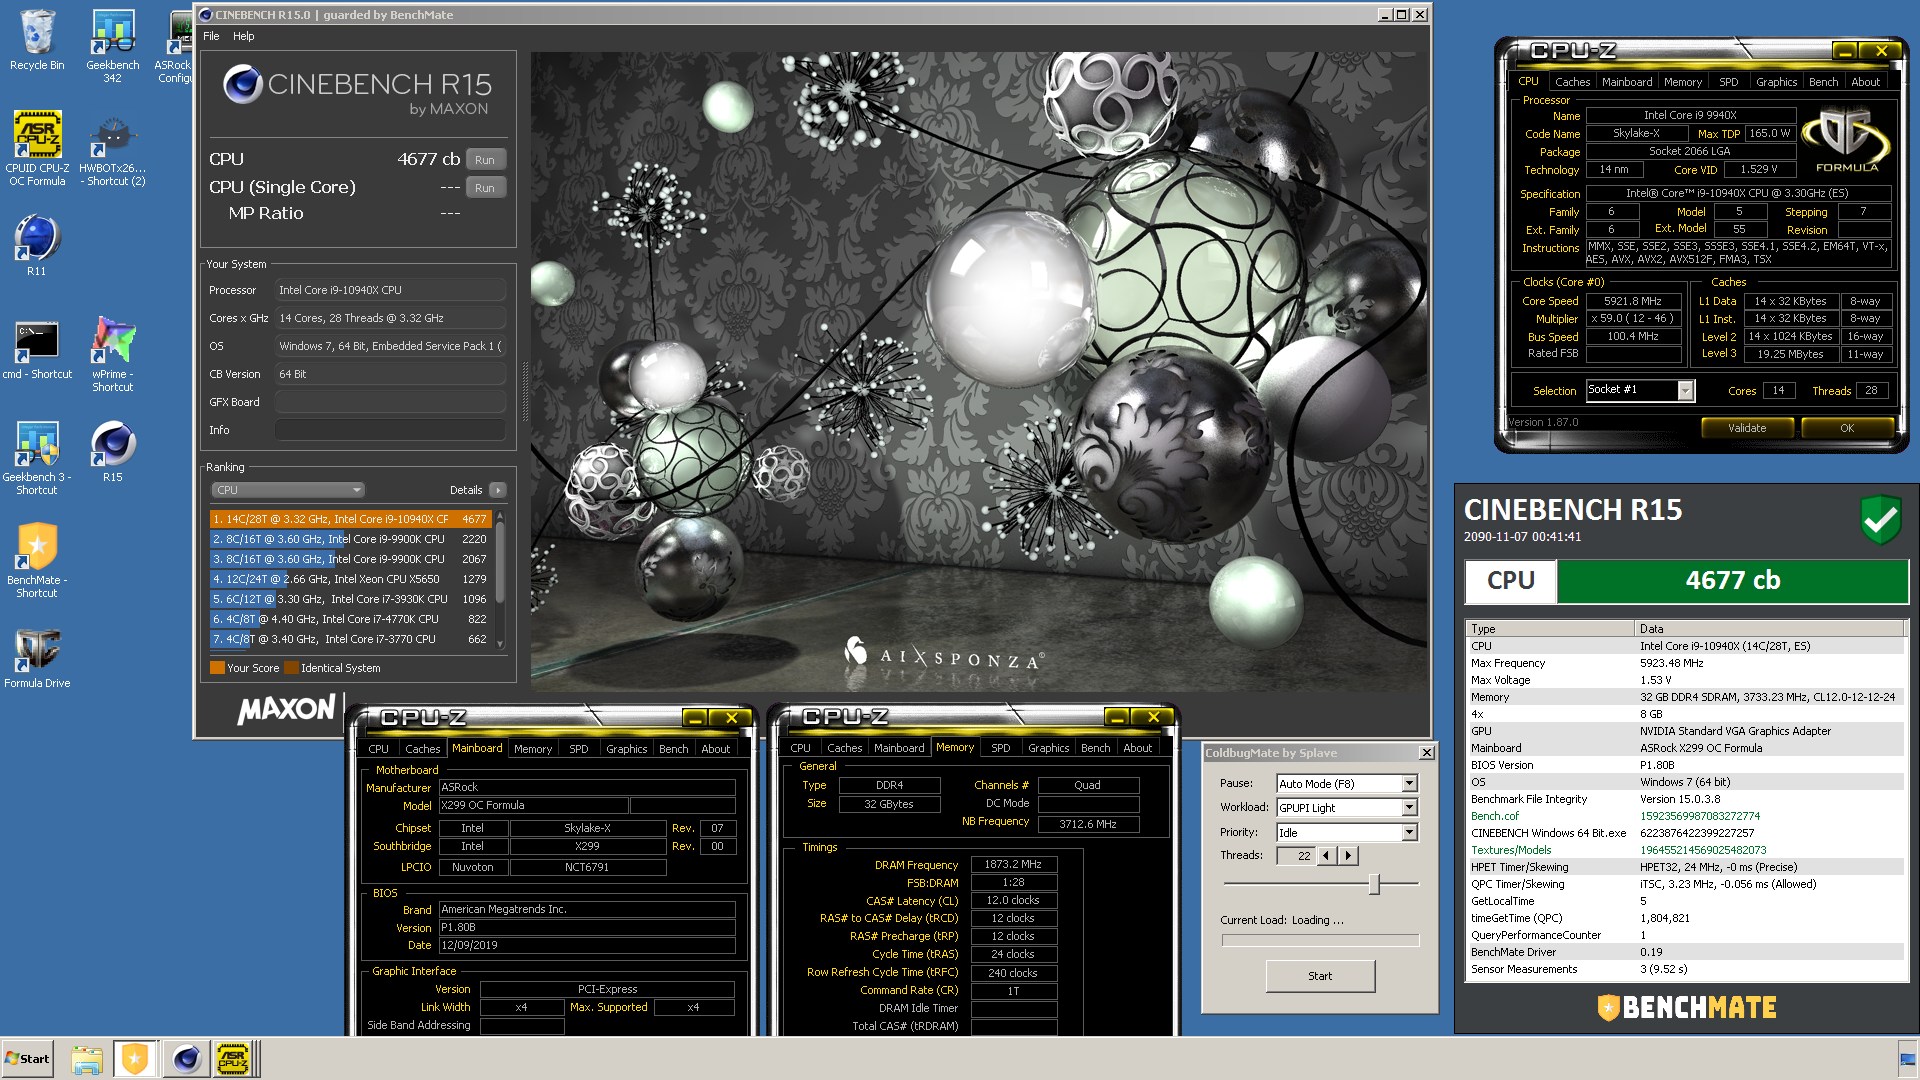Screen dimensions: 1920x1080
Task: Run the CPU benchmark in Cinebench
Action: point(485,160)
